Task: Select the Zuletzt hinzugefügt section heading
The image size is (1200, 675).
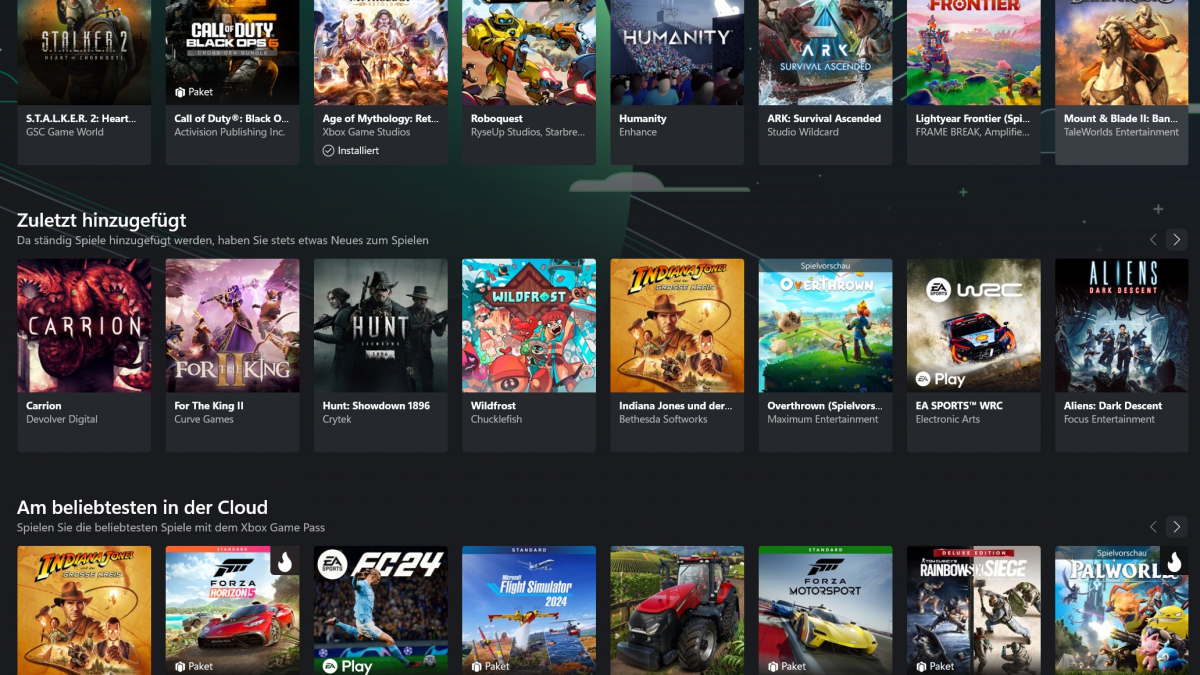Action: point(101,220)
